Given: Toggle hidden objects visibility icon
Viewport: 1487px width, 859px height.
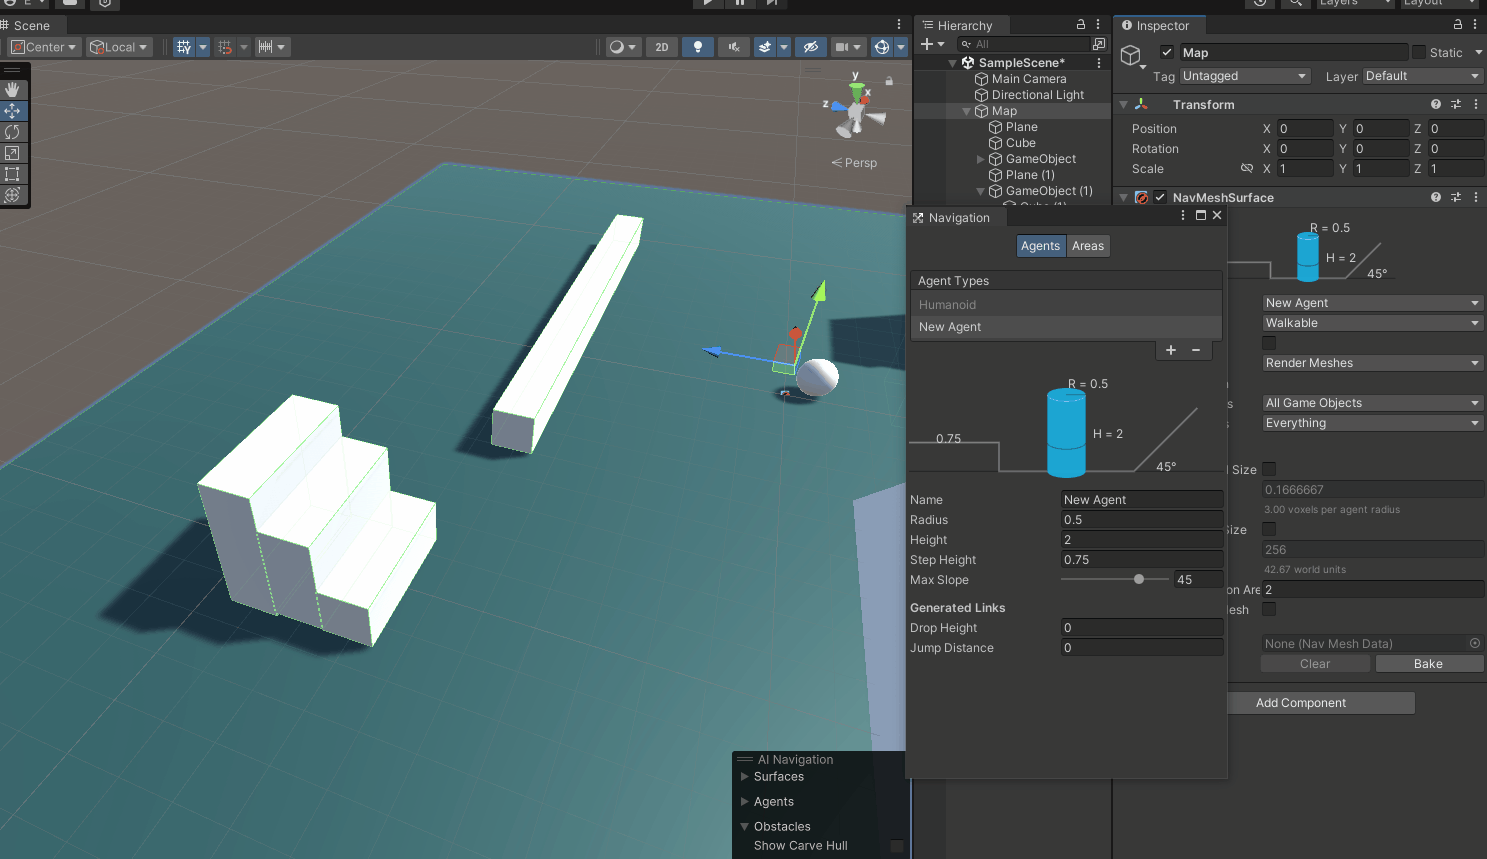Looking at the screenshot, I should 811,47.
